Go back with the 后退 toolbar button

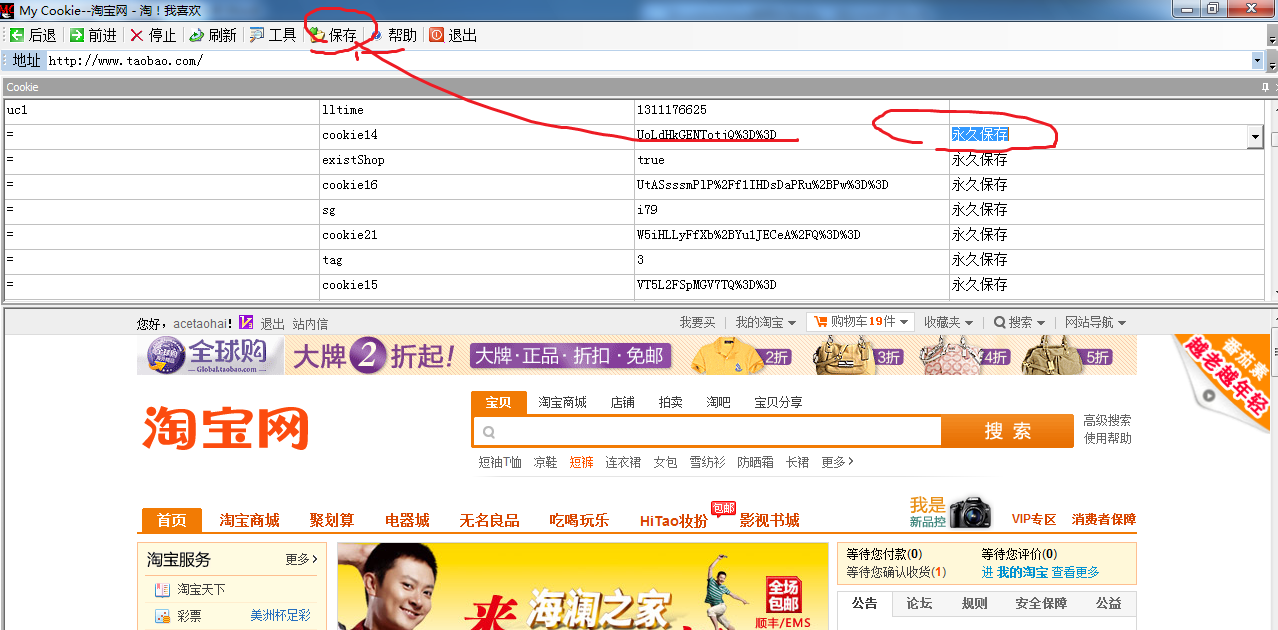click(x=33, y=35)
